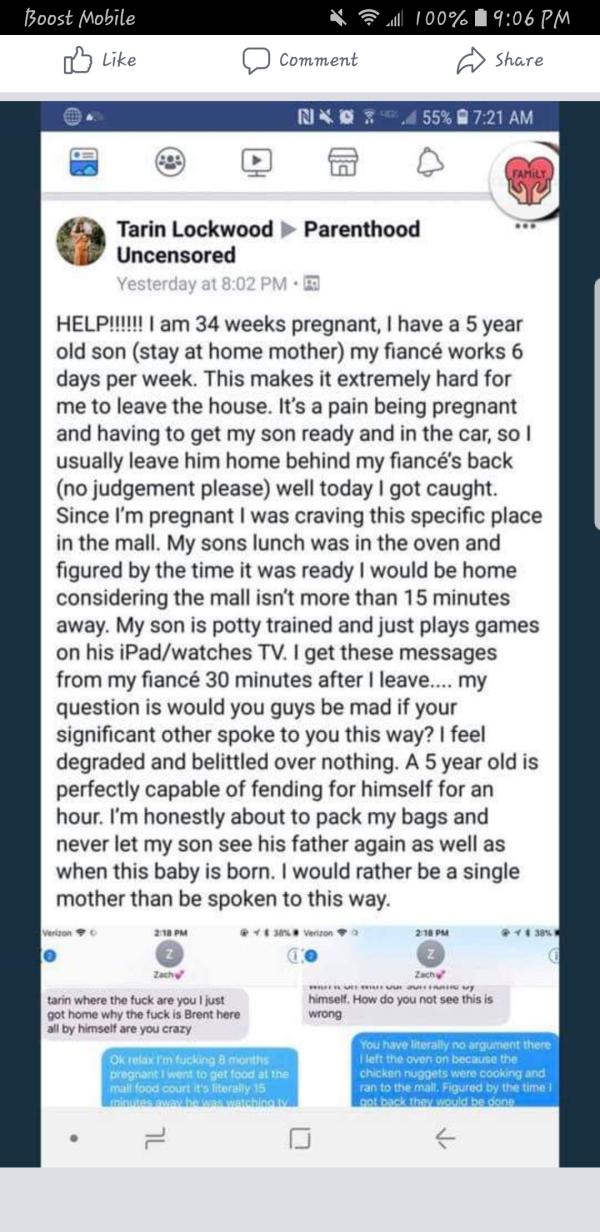Tap the Yesterday at 8:02 PM timestamp

tap(204, 283)
